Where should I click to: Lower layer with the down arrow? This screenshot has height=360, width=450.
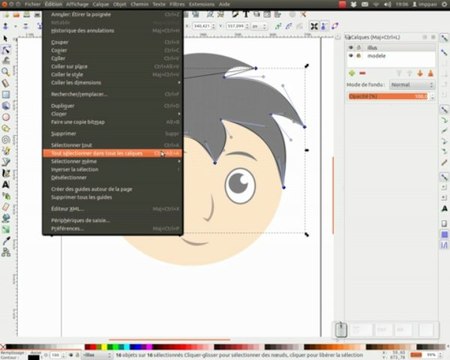420,73
